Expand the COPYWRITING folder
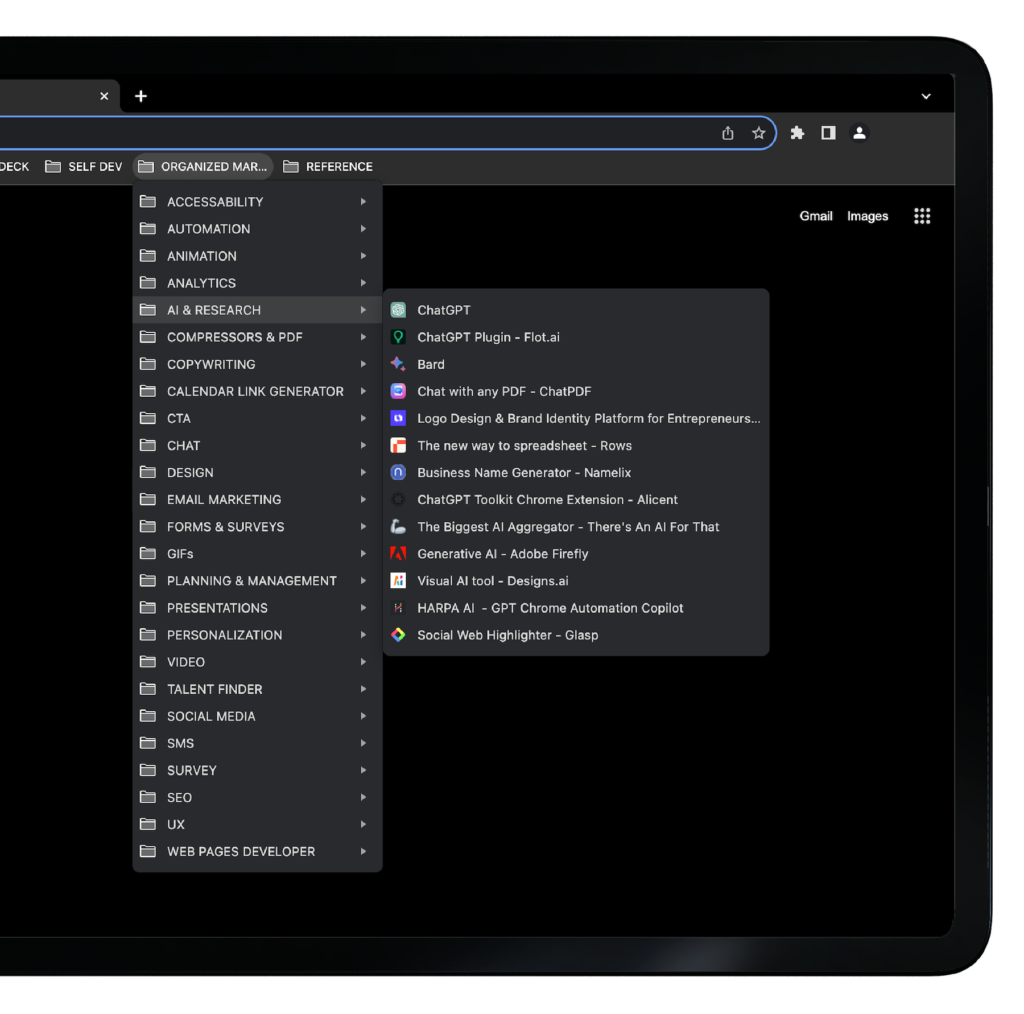The image size is (1024, 1014). [257, 364]
